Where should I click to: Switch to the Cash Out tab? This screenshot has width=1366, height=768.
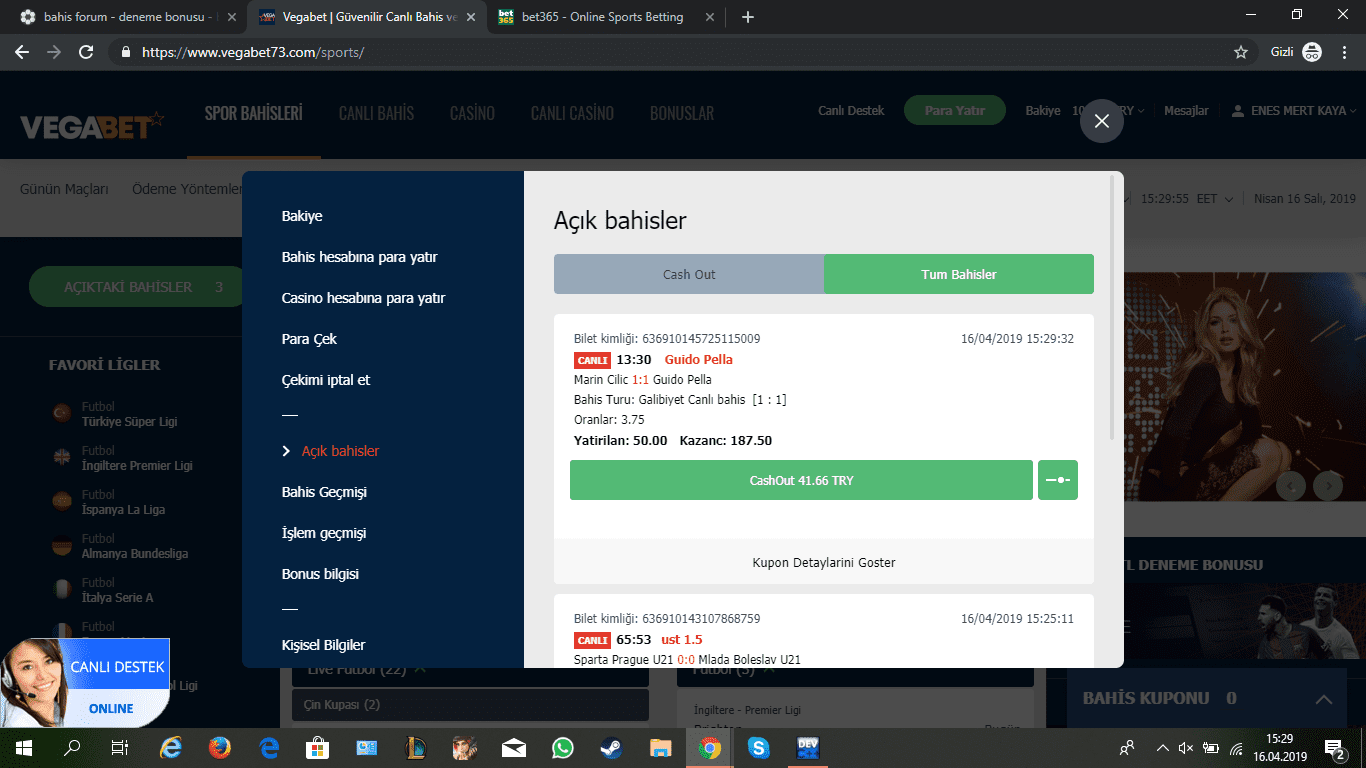coord(689,274)
